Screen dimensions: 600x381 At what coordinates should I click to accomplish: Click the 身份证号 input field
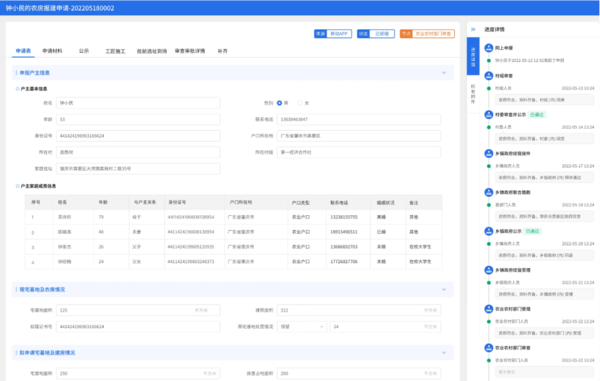click(x=138, y=136)
